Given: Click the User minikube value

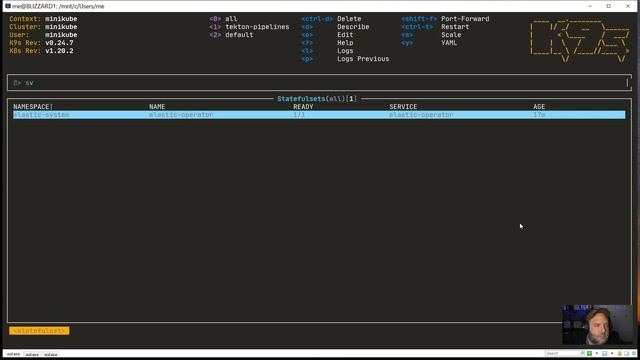Looking at the screenshot, I should [x=61, y=35].
